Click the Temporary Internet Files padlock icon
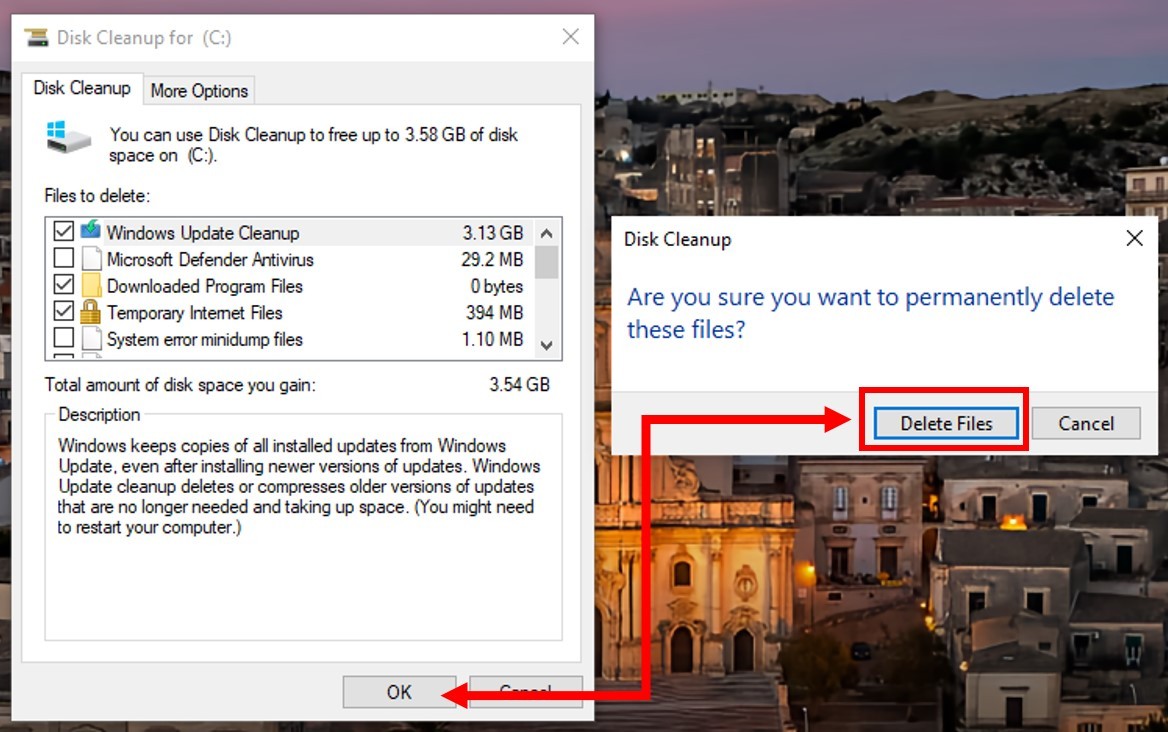Image resolution: width=1168 pixels, height=732 pixels. [91, 312]
